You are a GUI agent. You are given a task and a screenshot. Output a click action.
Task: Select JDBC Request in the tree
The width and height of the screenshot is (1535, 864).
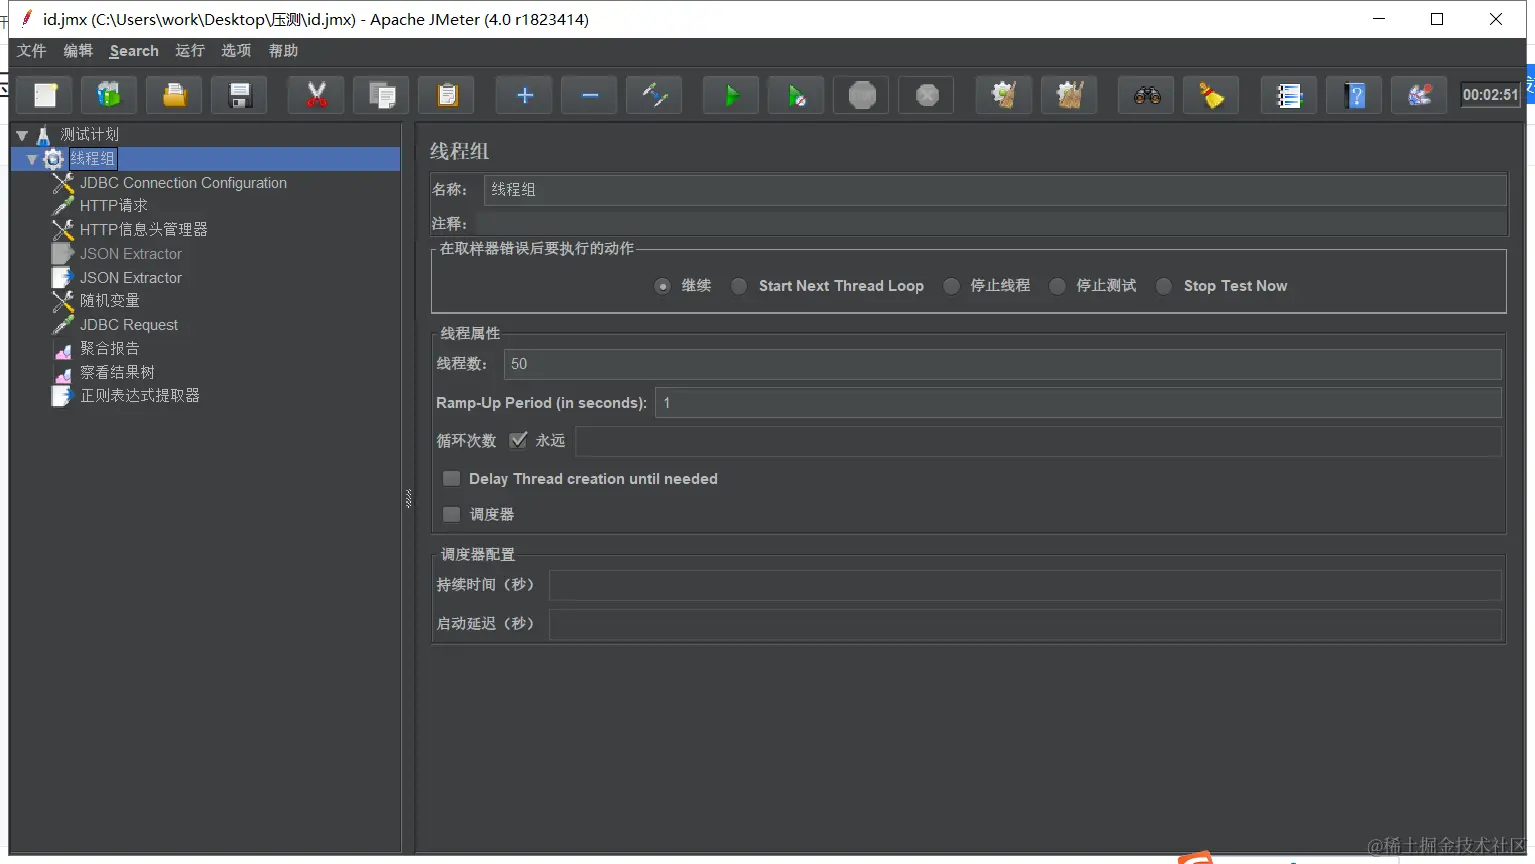point(129,325)
